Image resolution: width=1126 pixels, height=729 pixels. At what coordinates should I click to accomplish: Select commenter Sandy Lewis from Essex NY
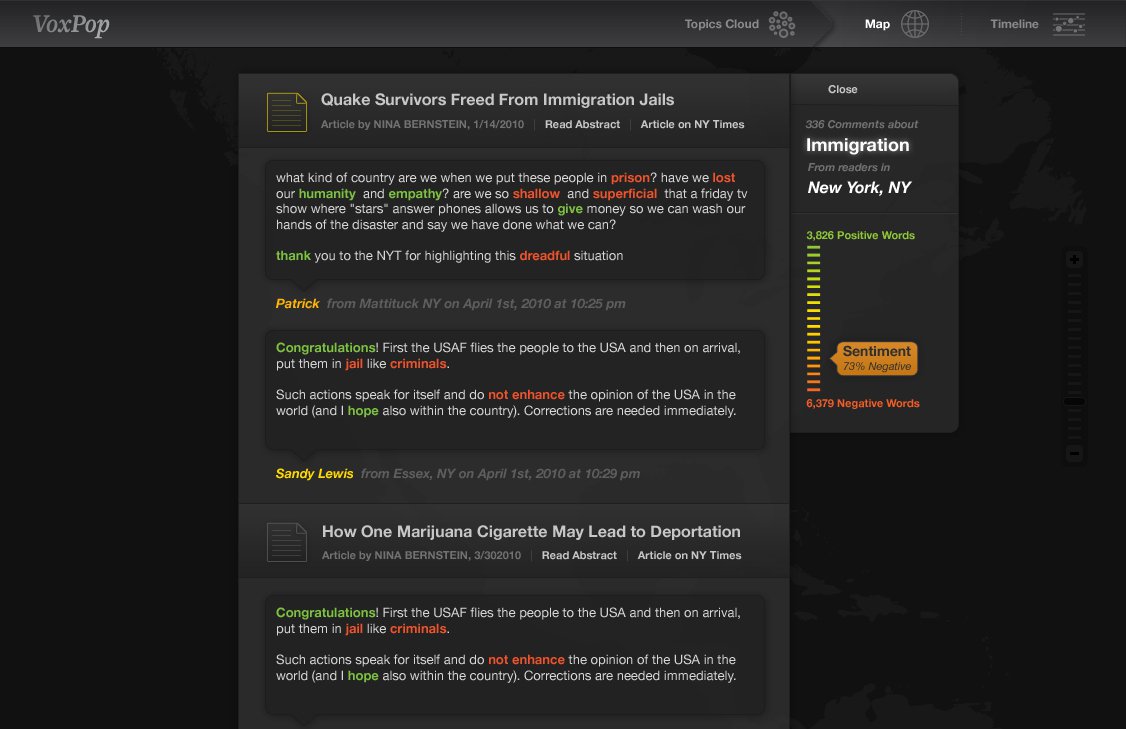pyautogui.click(x=314, y=473)
